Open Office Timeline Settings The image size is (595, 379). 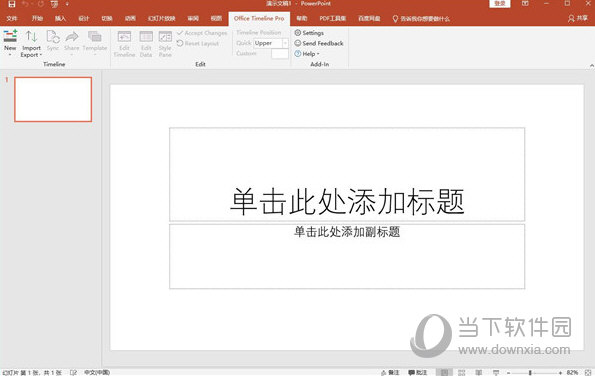(x=309, y=33)
